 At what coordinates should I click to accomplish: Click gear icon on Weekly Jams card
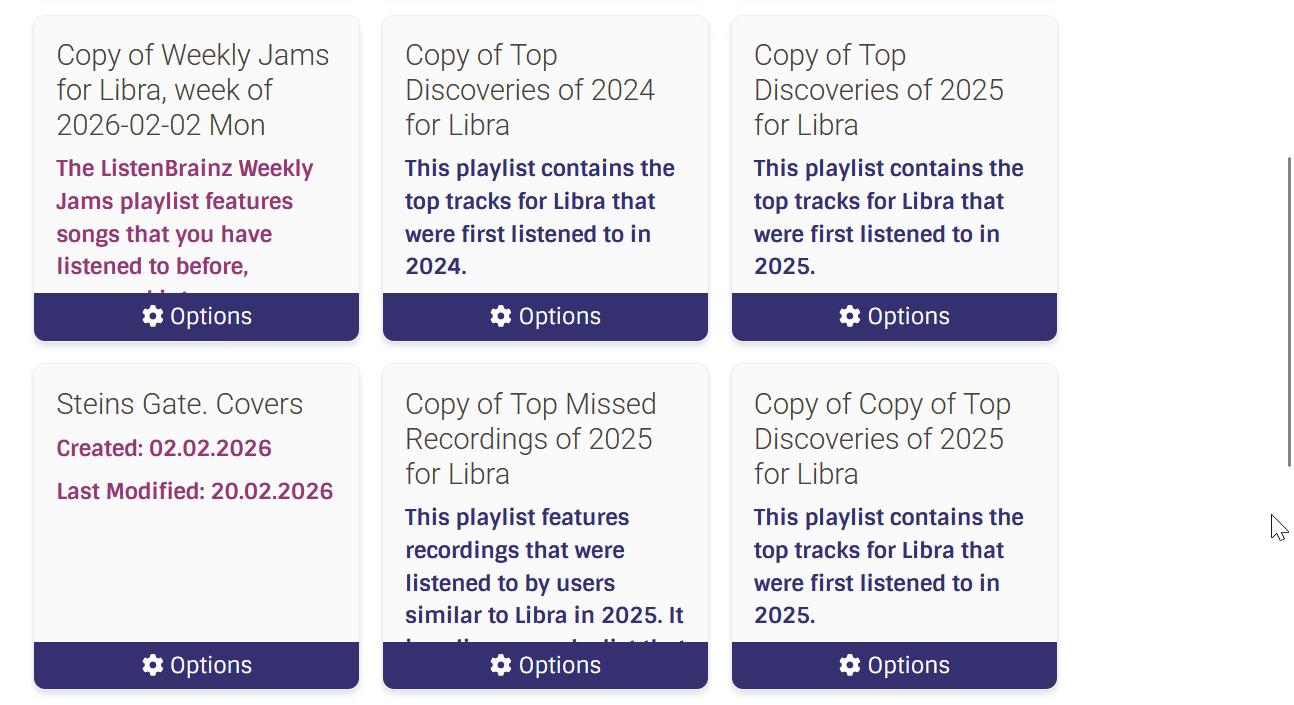point(152,316)
